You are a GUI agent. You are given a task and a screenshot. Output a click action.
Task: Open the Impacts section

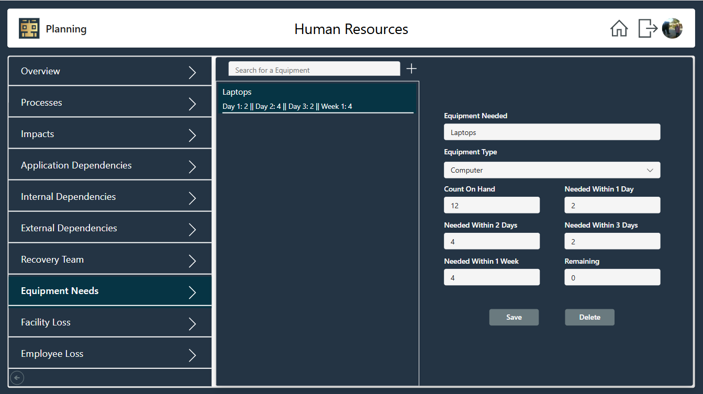pyautogui.click(x=110, y=134)
